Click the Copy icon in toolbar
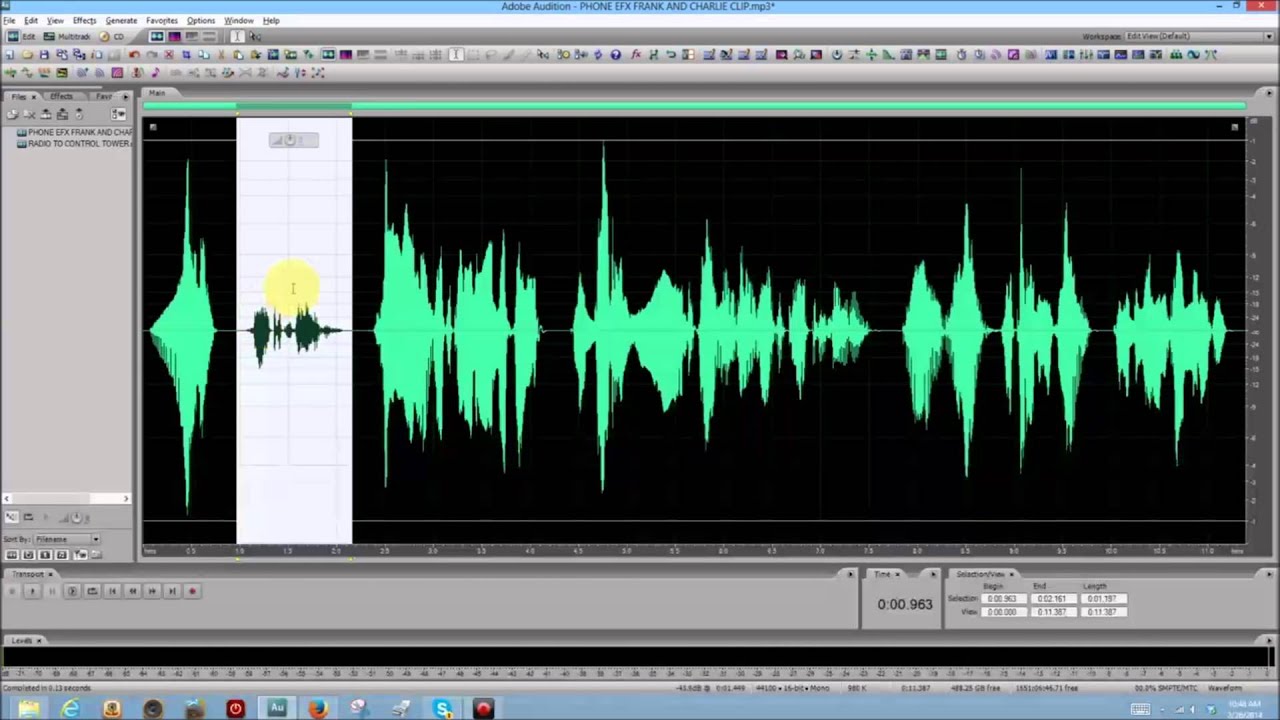 click(x=204, y=54)
